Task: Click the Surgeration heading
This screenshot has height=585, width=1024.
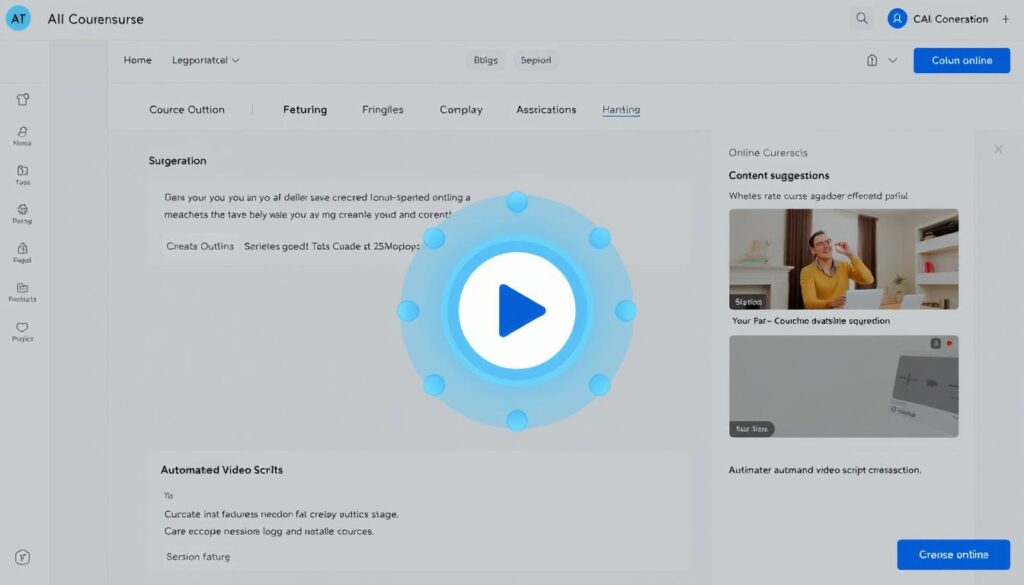Action: 177,161
